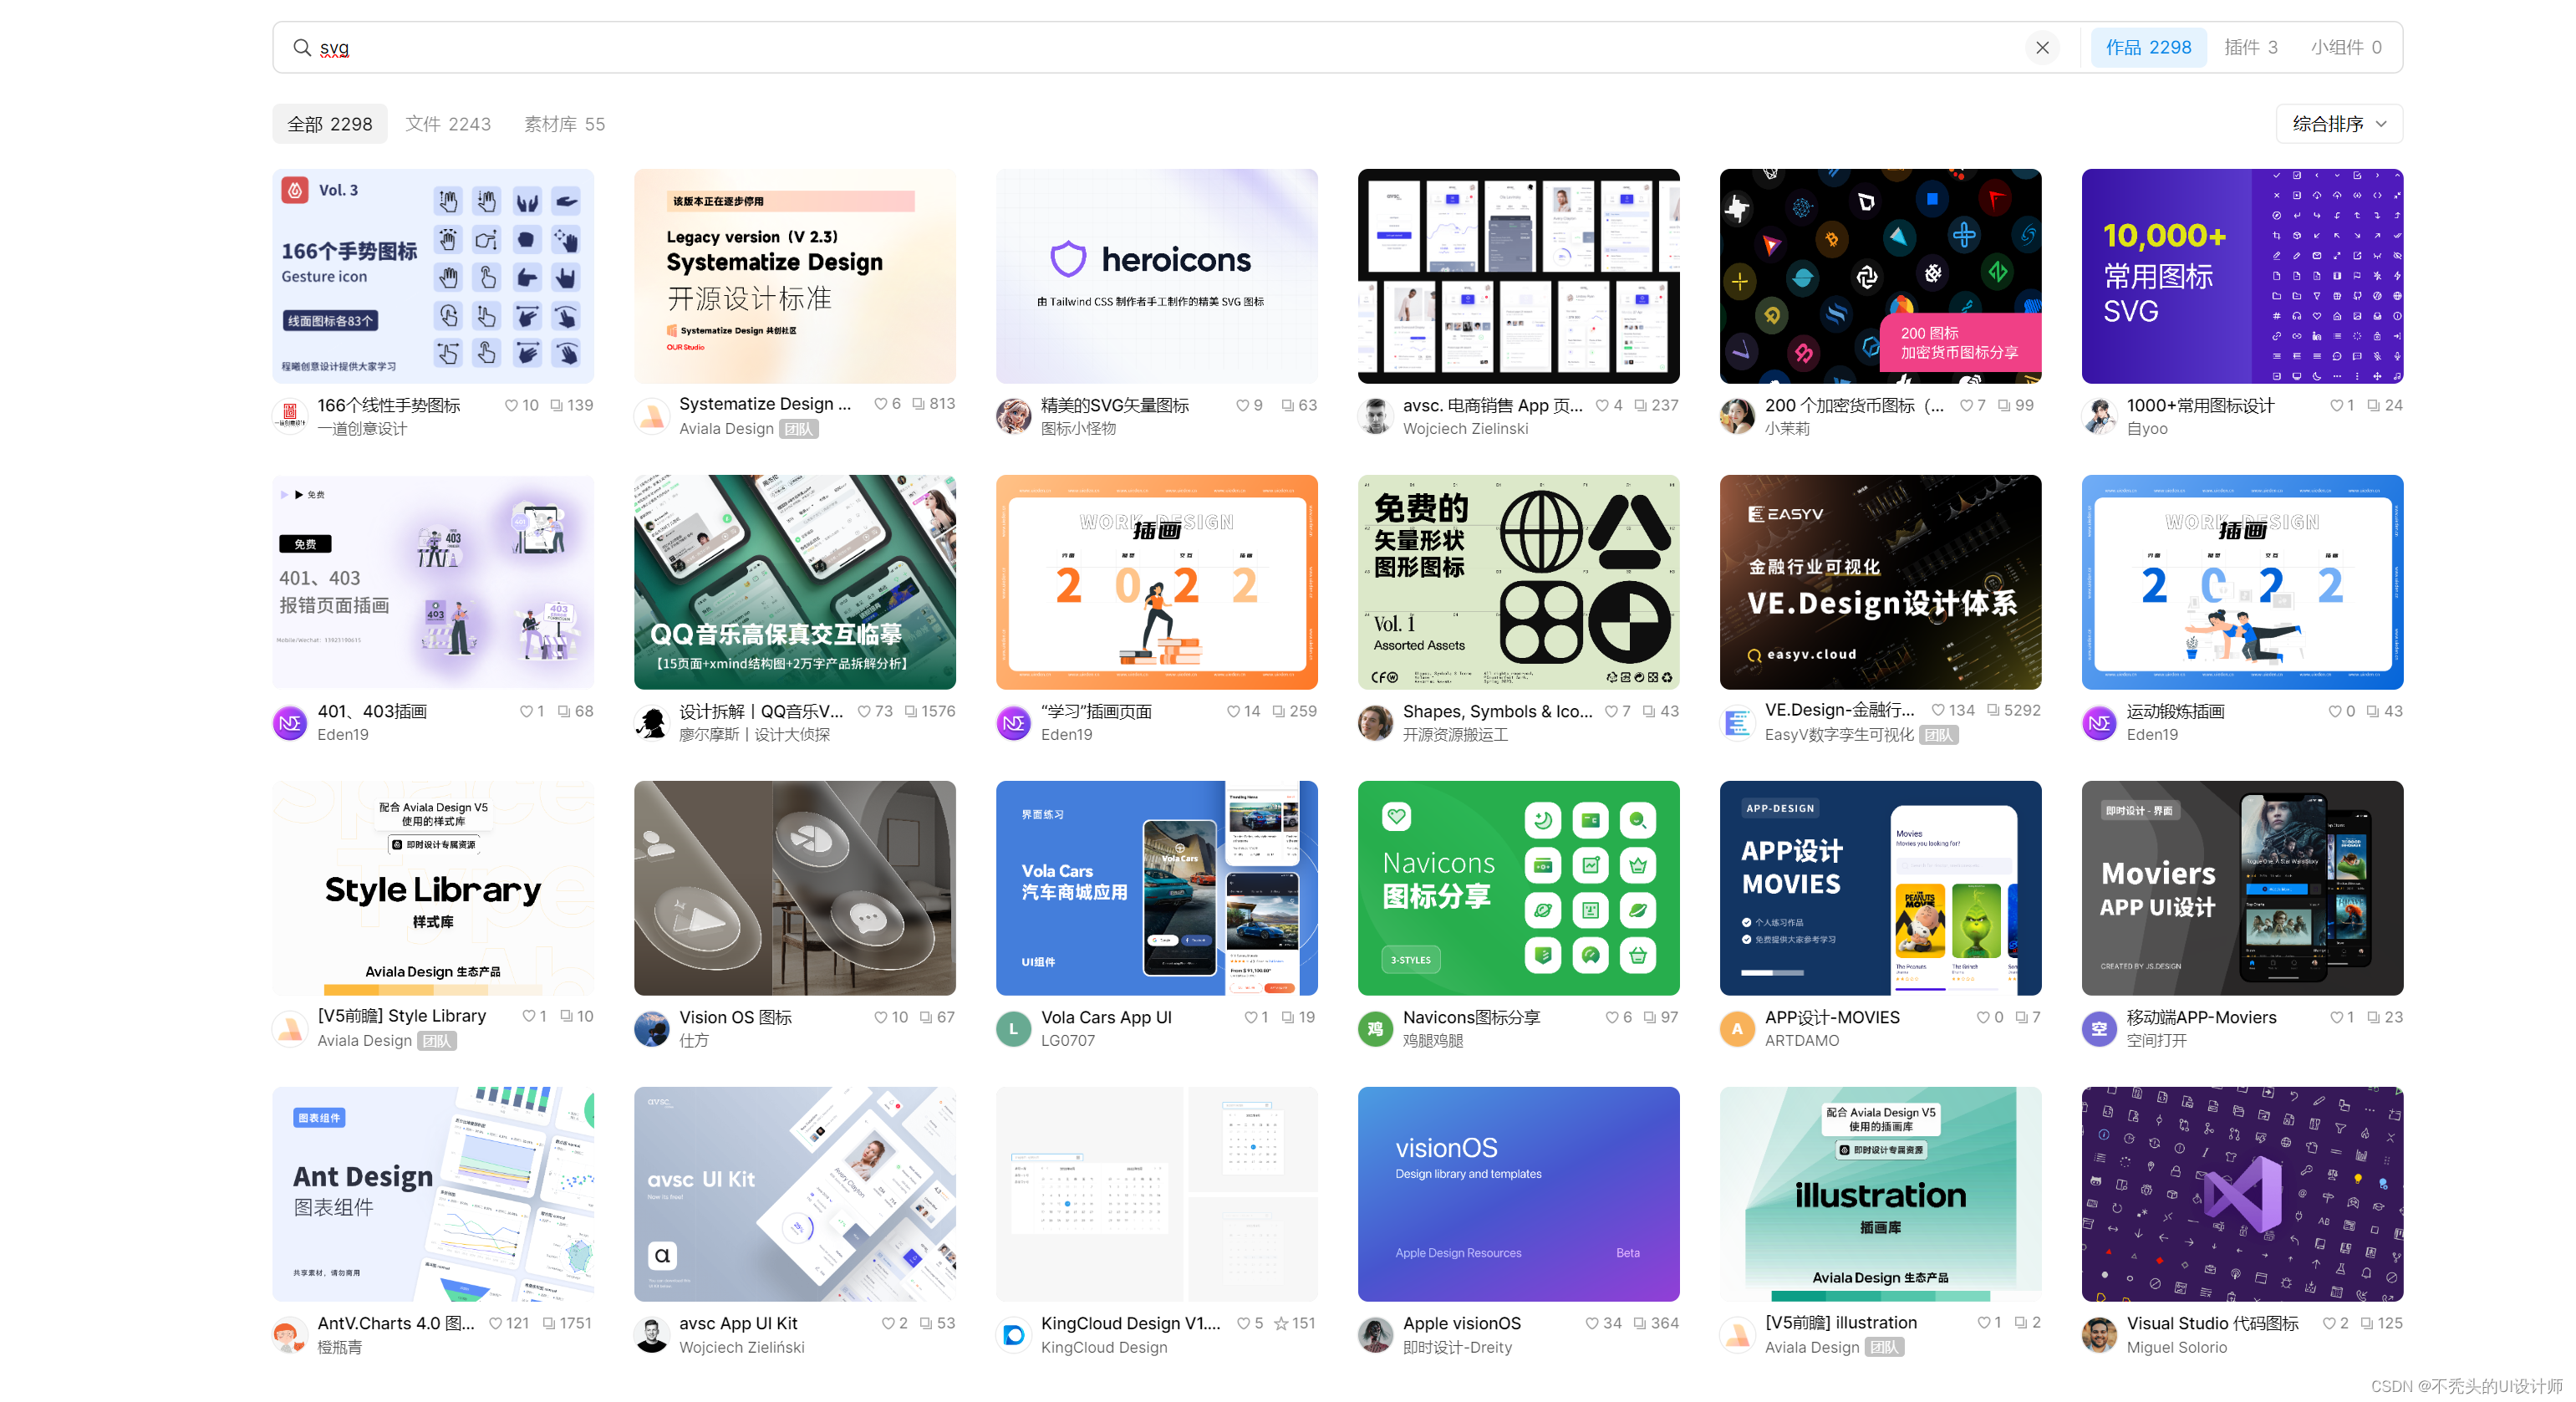2576x1402 pixels.
Task: Switch to 小组件 0 tab
Action: coord(2345,47)
